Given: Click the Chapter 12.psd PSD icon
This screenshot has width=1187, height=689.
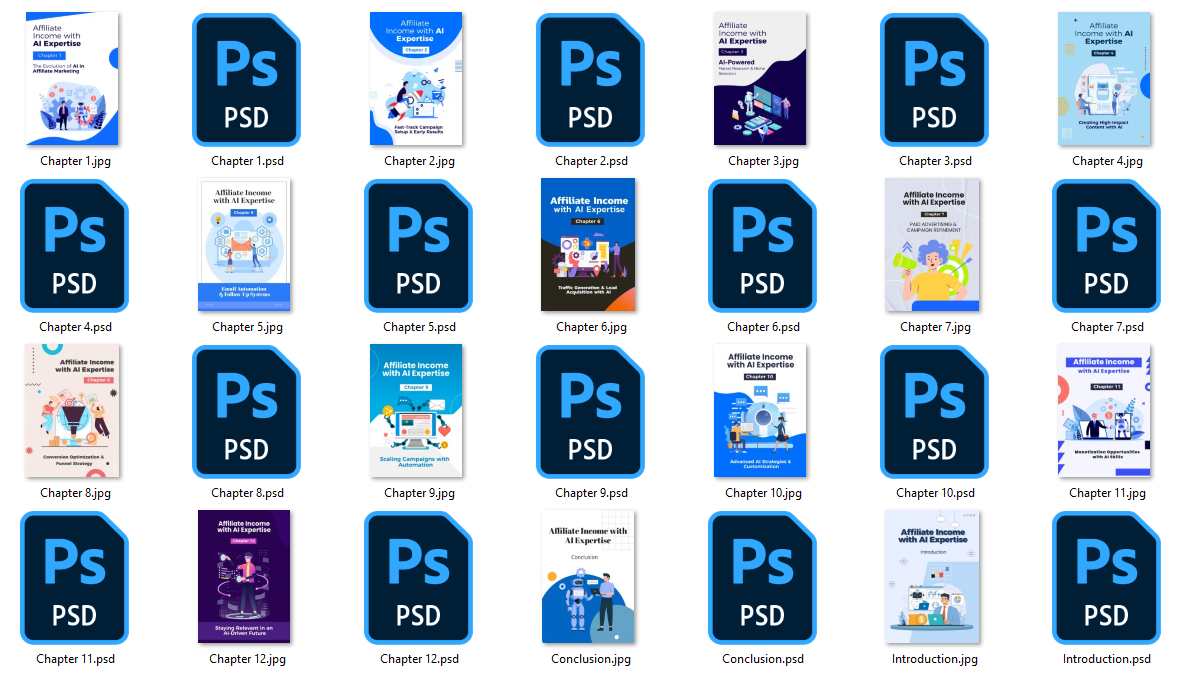Looking at the screenshot, I should 418,578.
